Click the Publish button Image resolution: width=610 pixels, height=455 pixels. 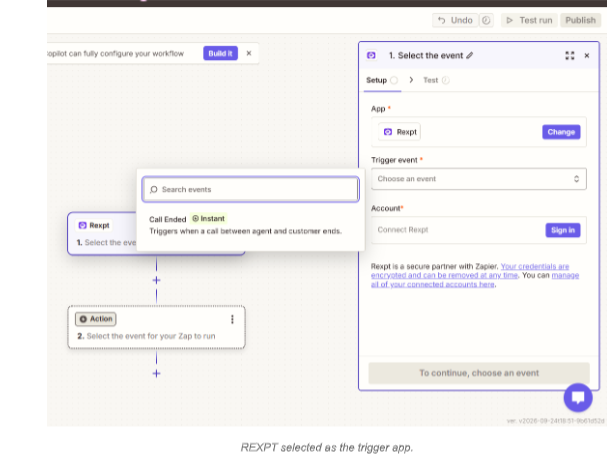[580, 20]
